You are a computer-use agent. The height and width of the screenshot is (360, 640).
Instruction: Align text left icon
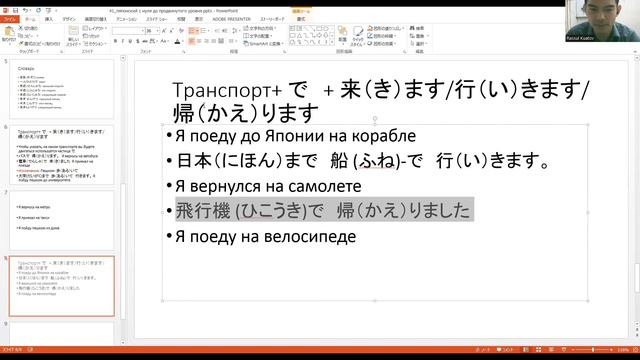[191, 41]
